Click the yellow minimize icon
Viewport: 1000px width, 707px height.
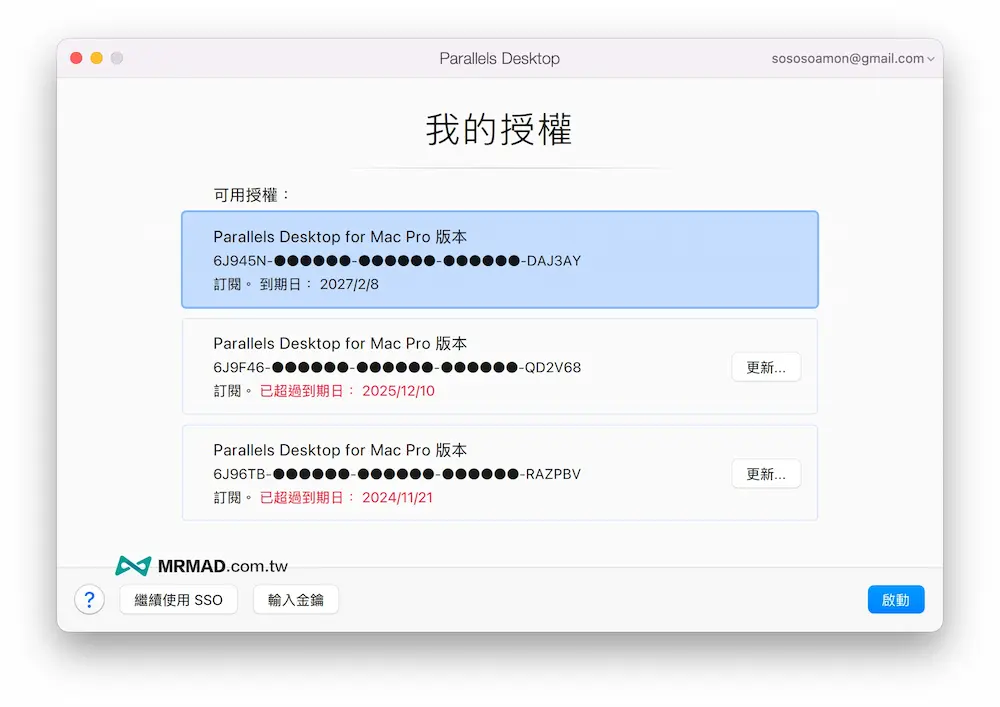(96, 58)
